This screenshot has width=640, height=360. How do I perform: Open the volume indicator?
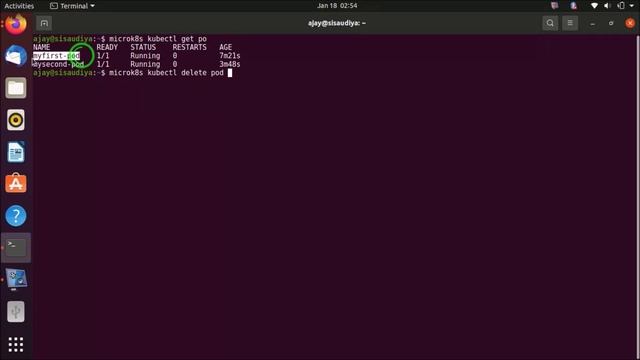607,6
